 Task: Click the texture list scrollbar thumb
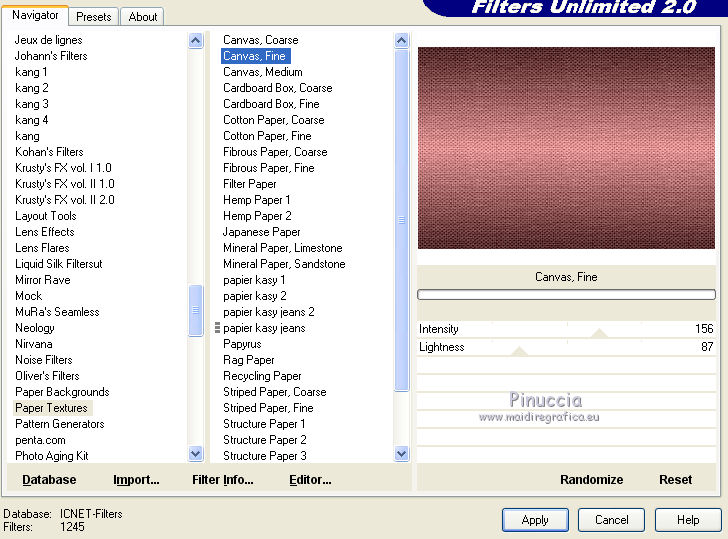[x=402, y=220]
